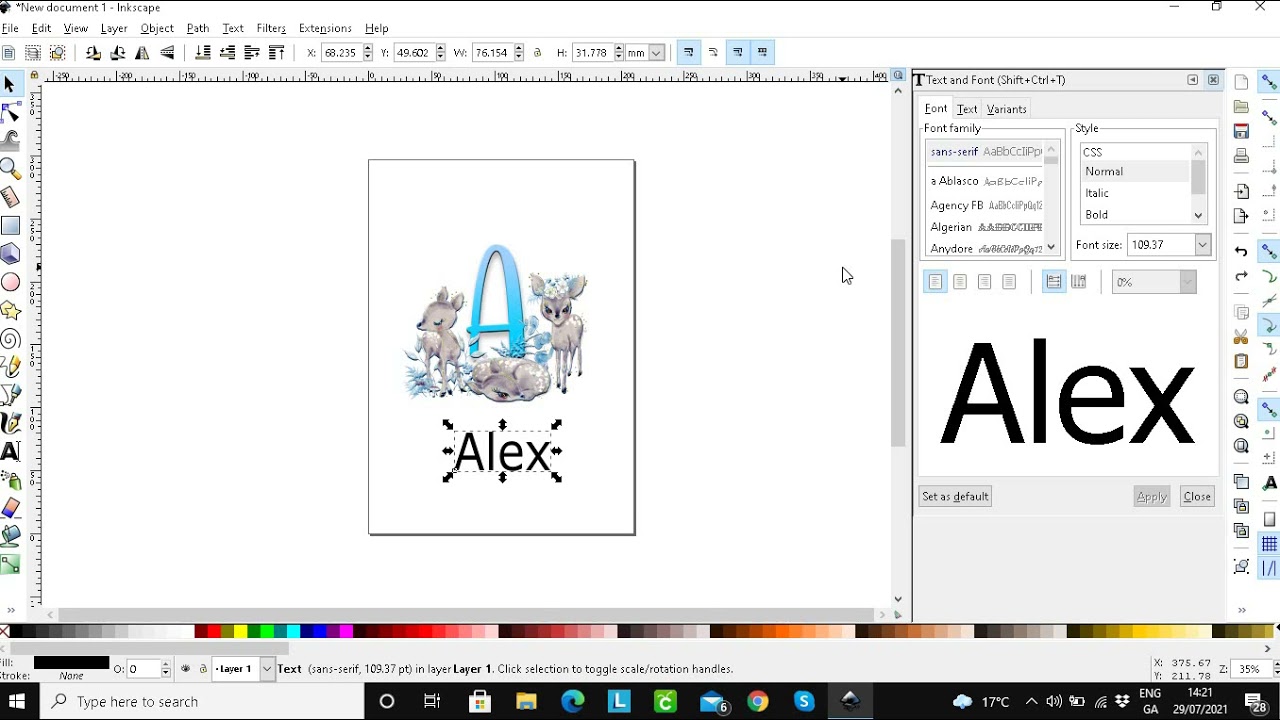Toggle width/height lock ratio
Screen dimensions: 1280x720
click(537, 53)
